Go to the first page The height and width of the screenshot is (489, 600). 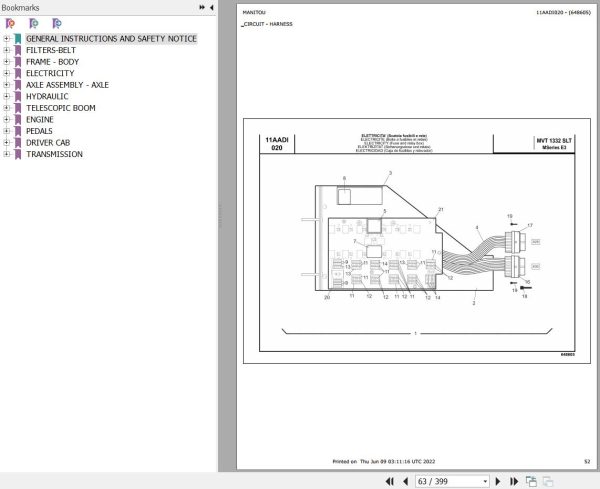pyautogui.click(x=390, y=481)
